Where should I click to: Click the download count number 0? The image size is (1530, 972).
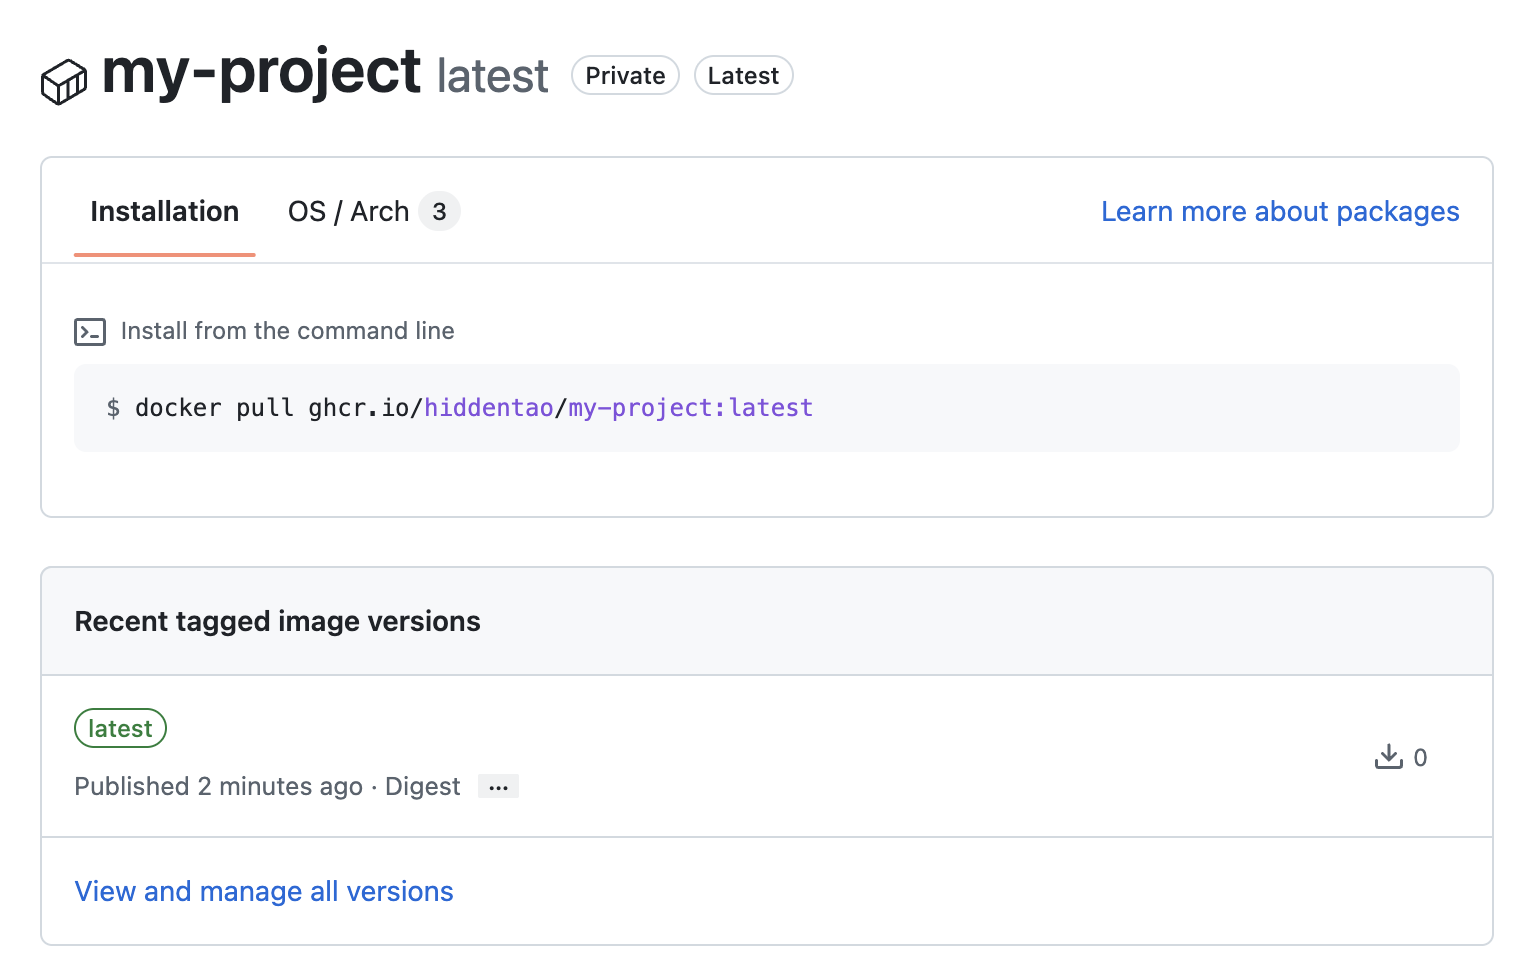pos(1420,758)
